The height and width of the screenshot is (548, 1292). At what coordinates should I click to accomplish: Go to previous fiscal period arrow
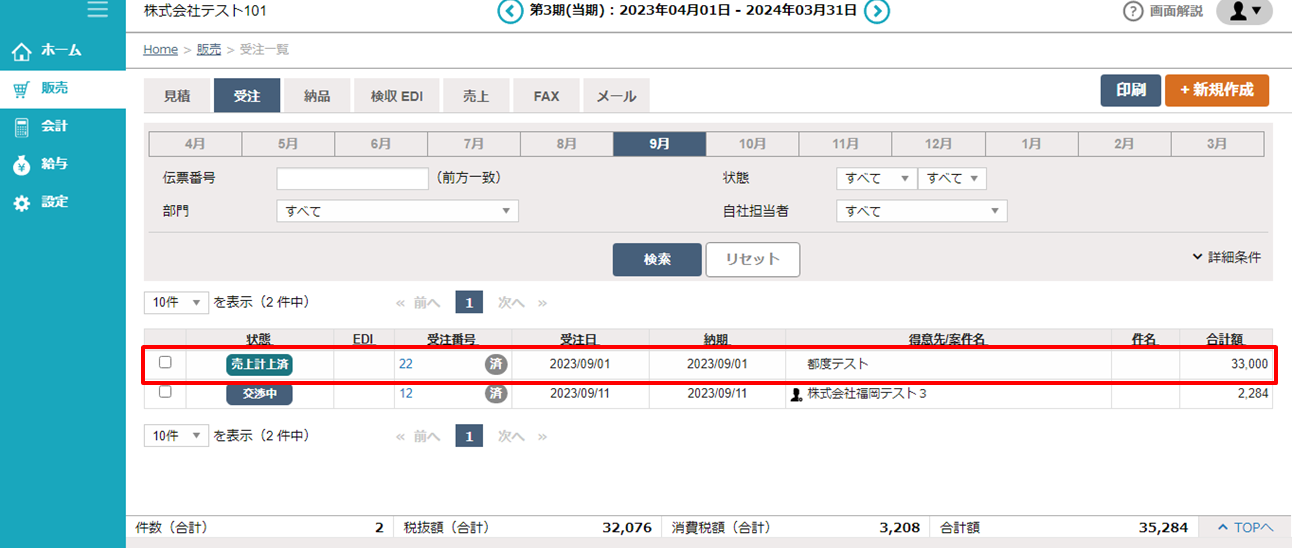point(510,11)
